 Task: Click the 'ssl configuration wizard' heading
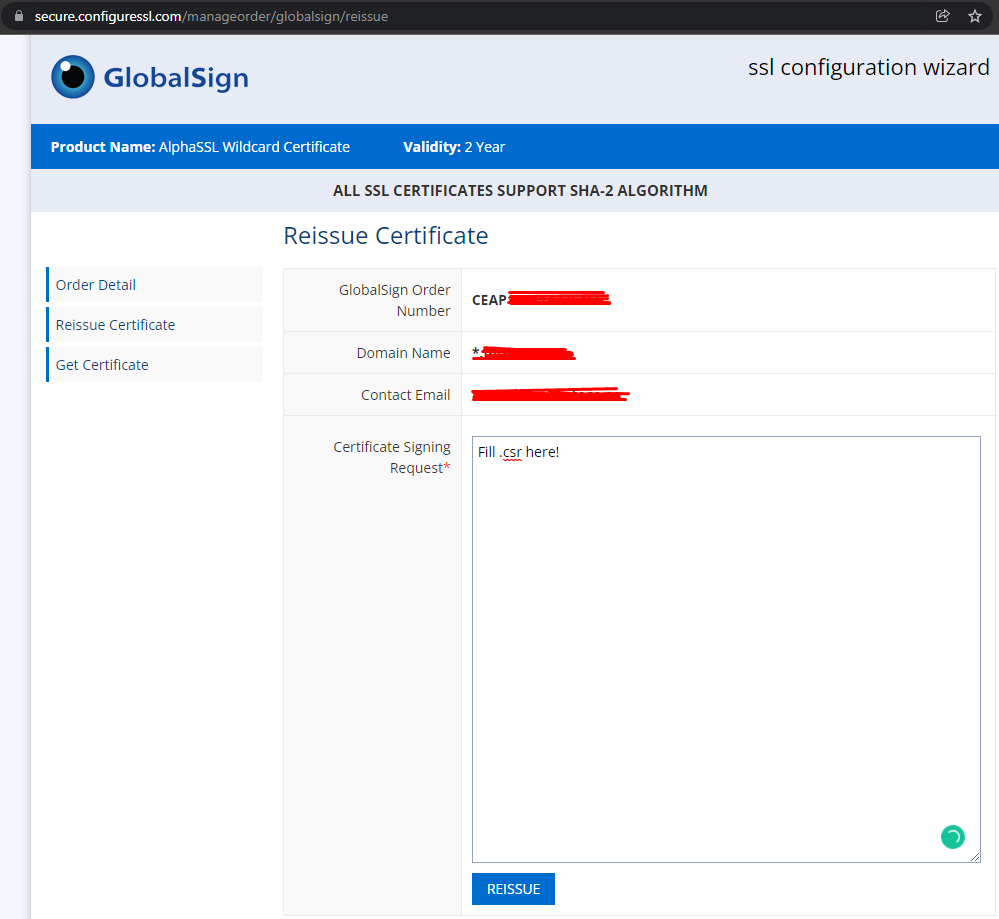pos(868,67)
